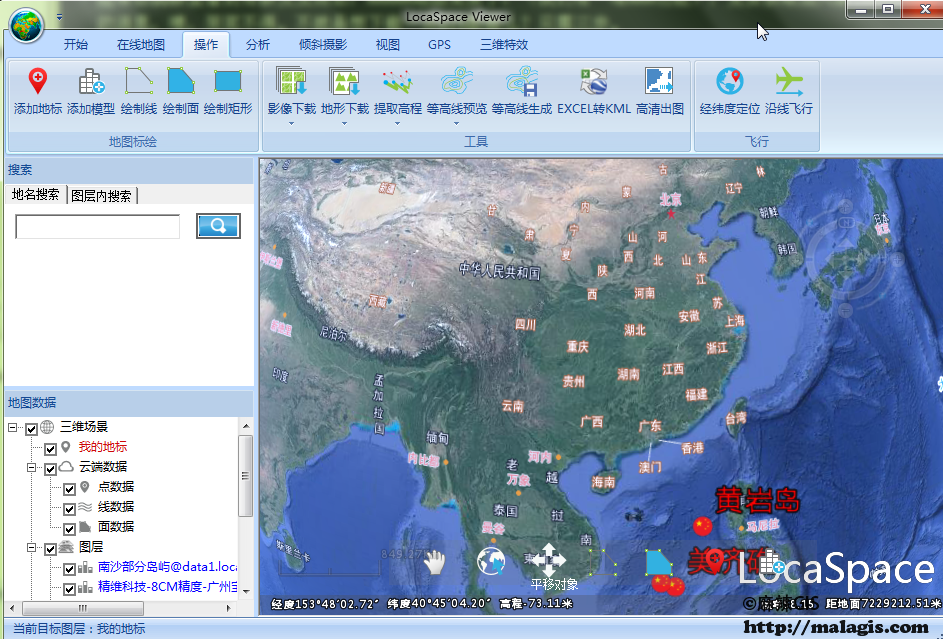Switch to the 视图 ribbon tab
The height and width of the screenshot is (639, 943).
[388, 44]
